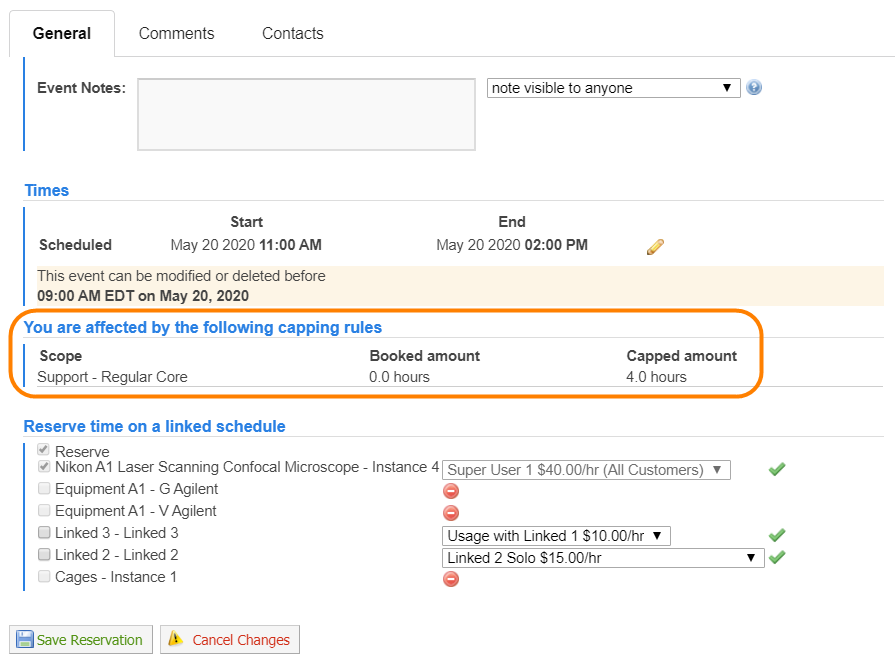
Task: Click green checkmark beside Linked 2 Solo rate
Action: point(777,557)
